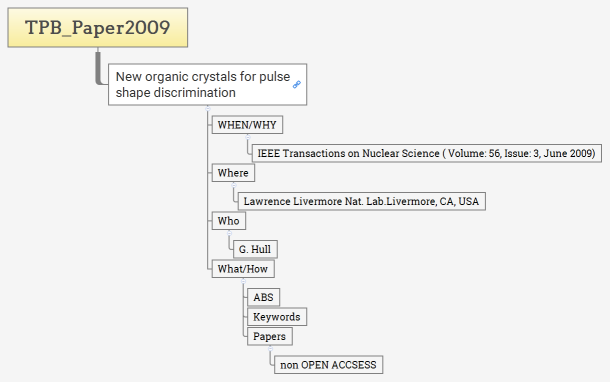Collapse the children under the paper title node
The width and height of the screenshot is (610, 382).
click(208, 109)
